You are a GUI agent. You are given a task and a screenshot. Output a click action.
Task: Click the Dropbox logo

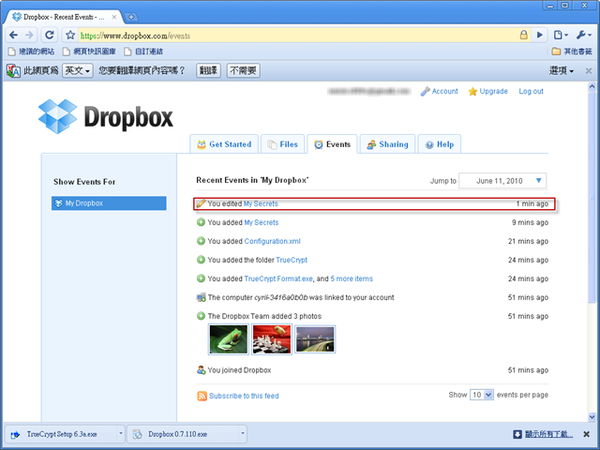pos(106,117)
